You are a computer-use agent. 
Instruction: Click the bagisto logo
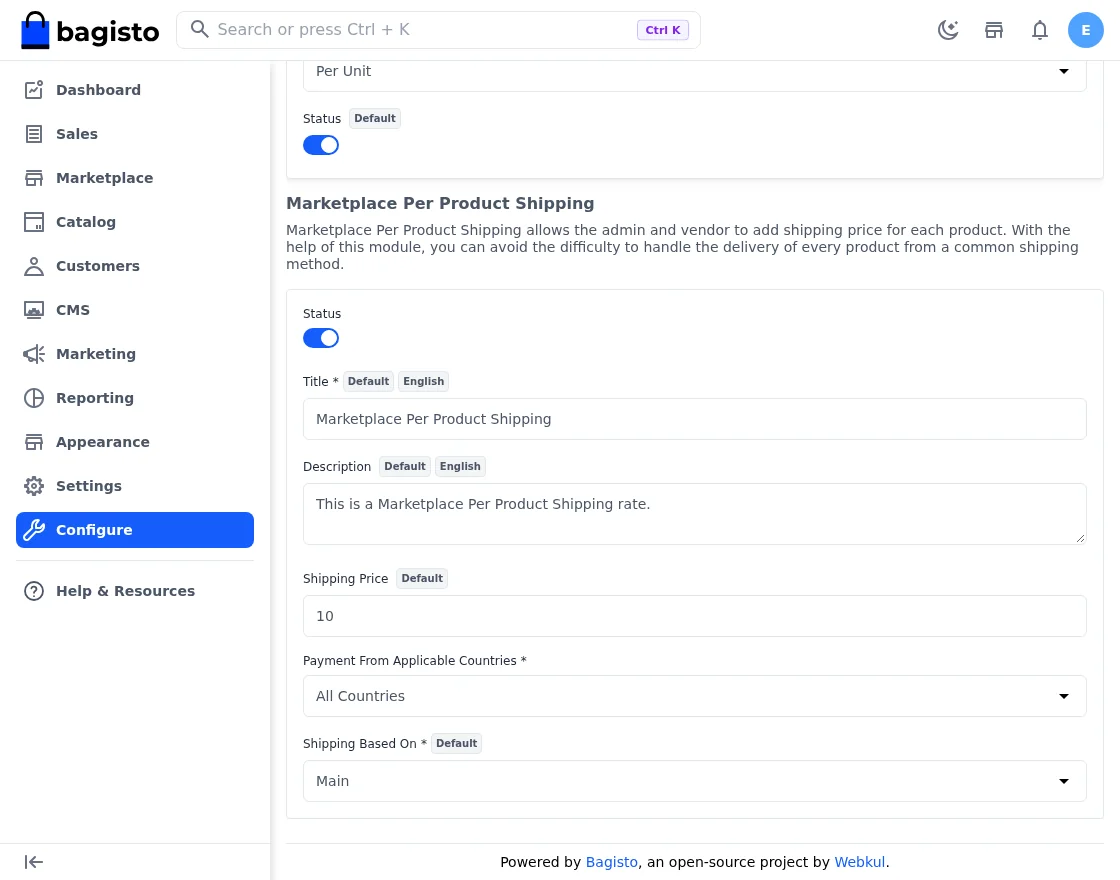point(90,30)
